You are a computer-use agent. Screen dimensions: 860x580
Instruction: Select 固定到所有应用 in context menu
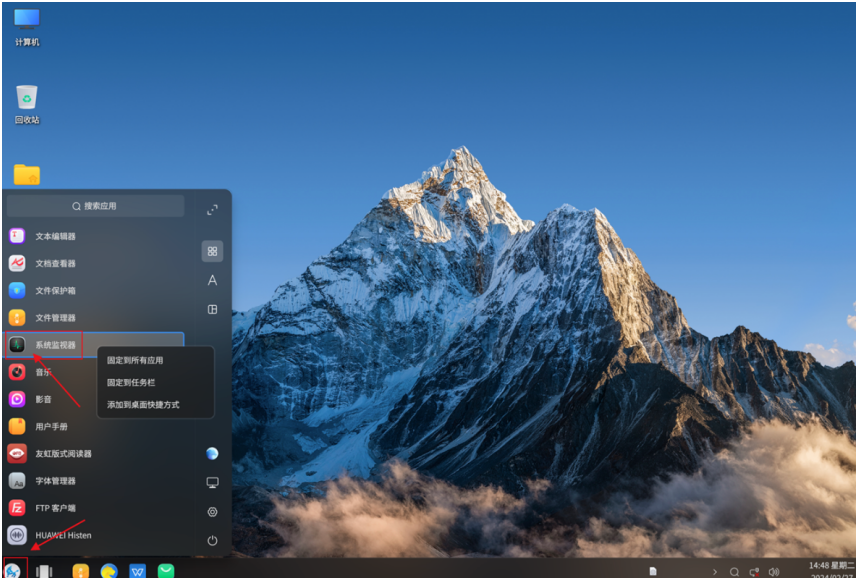[x=135, y=360]
